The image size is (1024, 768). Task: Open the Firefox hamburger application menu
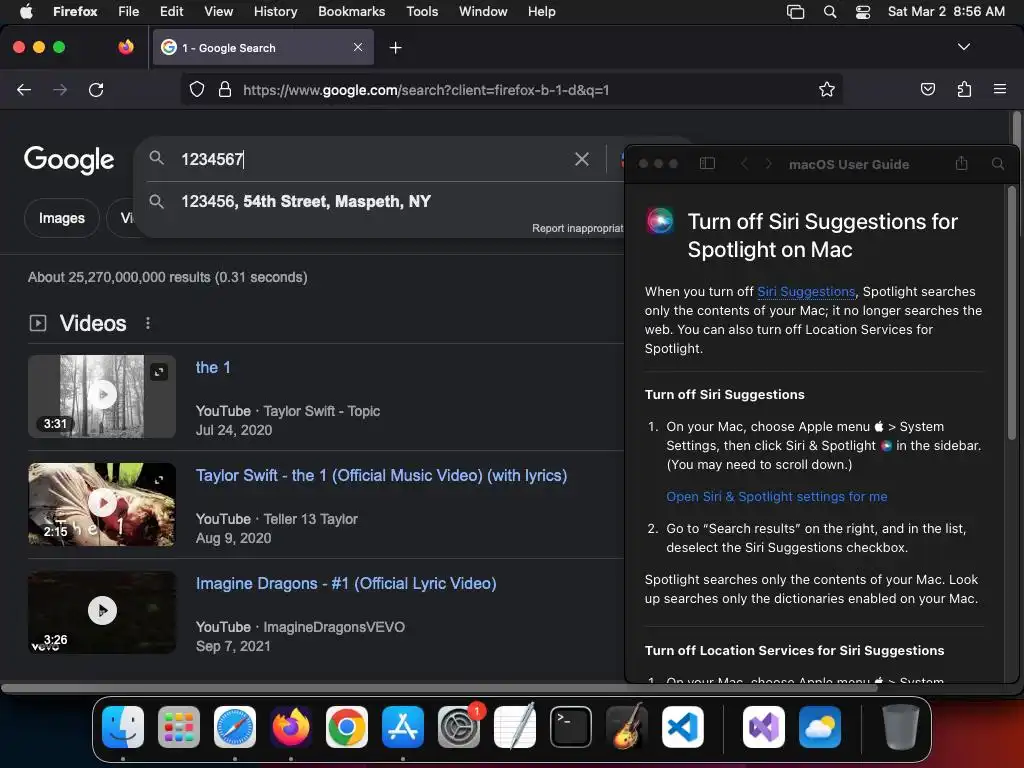pyautogui.click(x=1000, y=89)
